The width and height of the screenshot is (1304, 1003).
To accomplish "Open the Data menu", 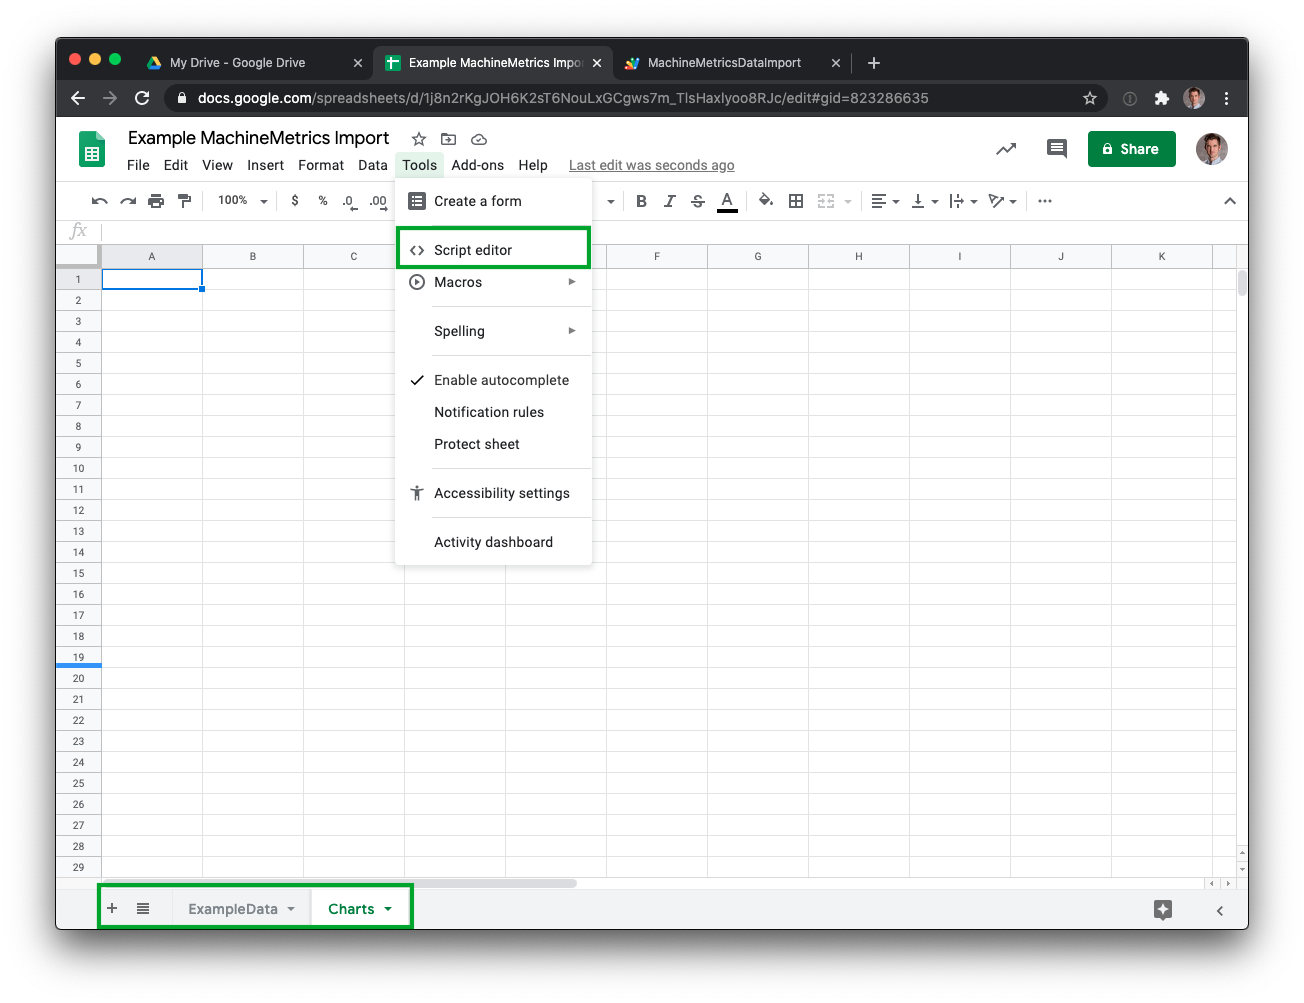I will point(373,165).
